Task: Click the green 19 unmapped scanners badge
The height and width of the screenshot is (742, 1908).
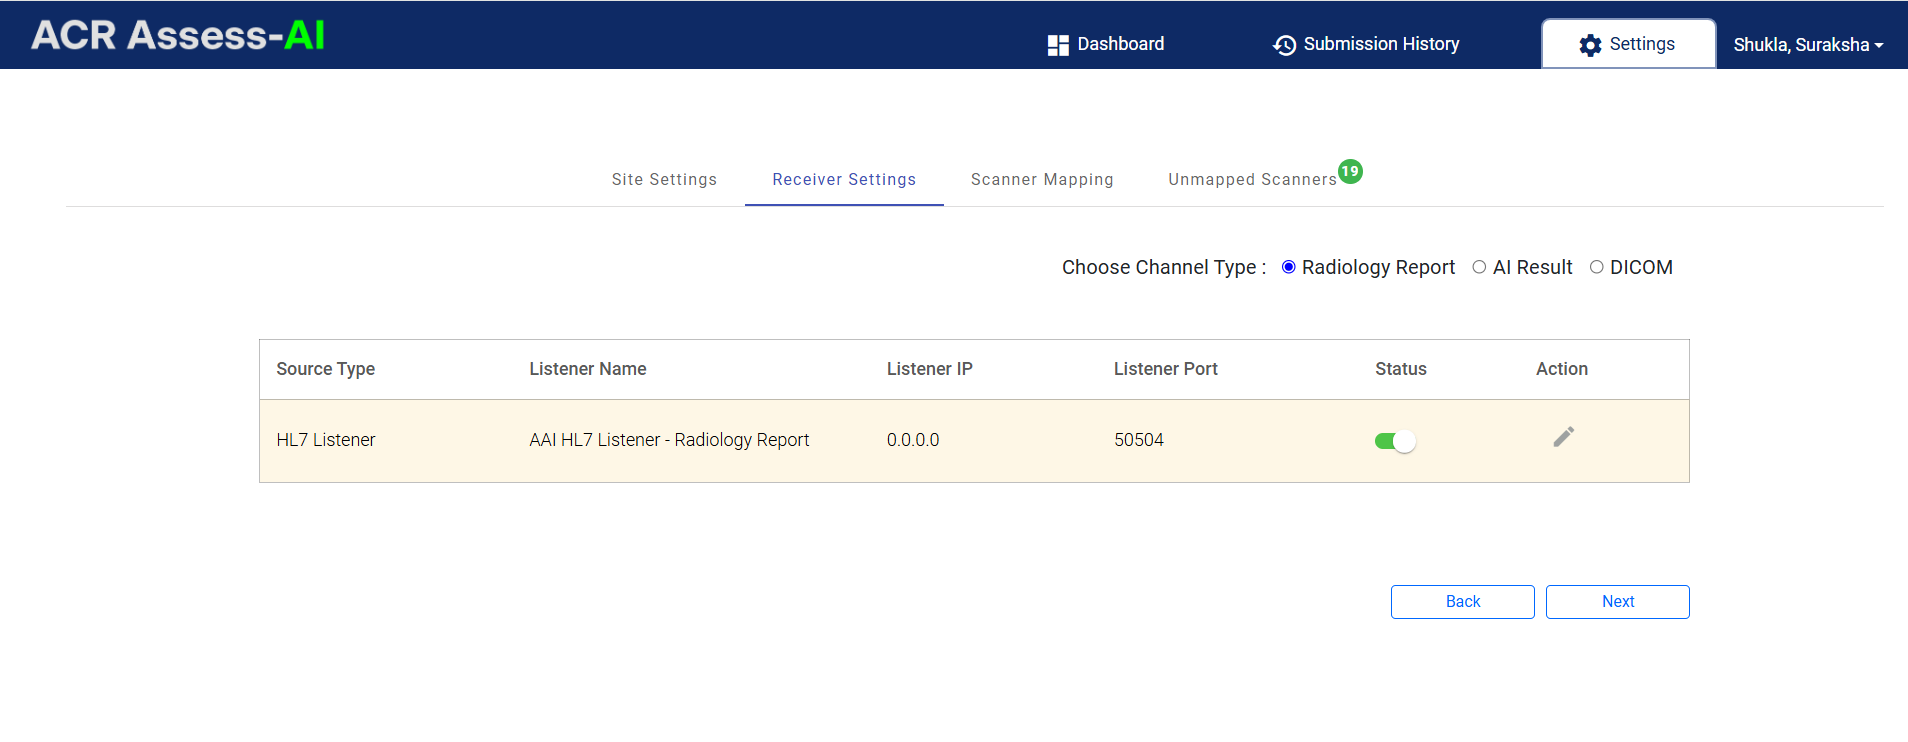Action: pos(1350,171)
